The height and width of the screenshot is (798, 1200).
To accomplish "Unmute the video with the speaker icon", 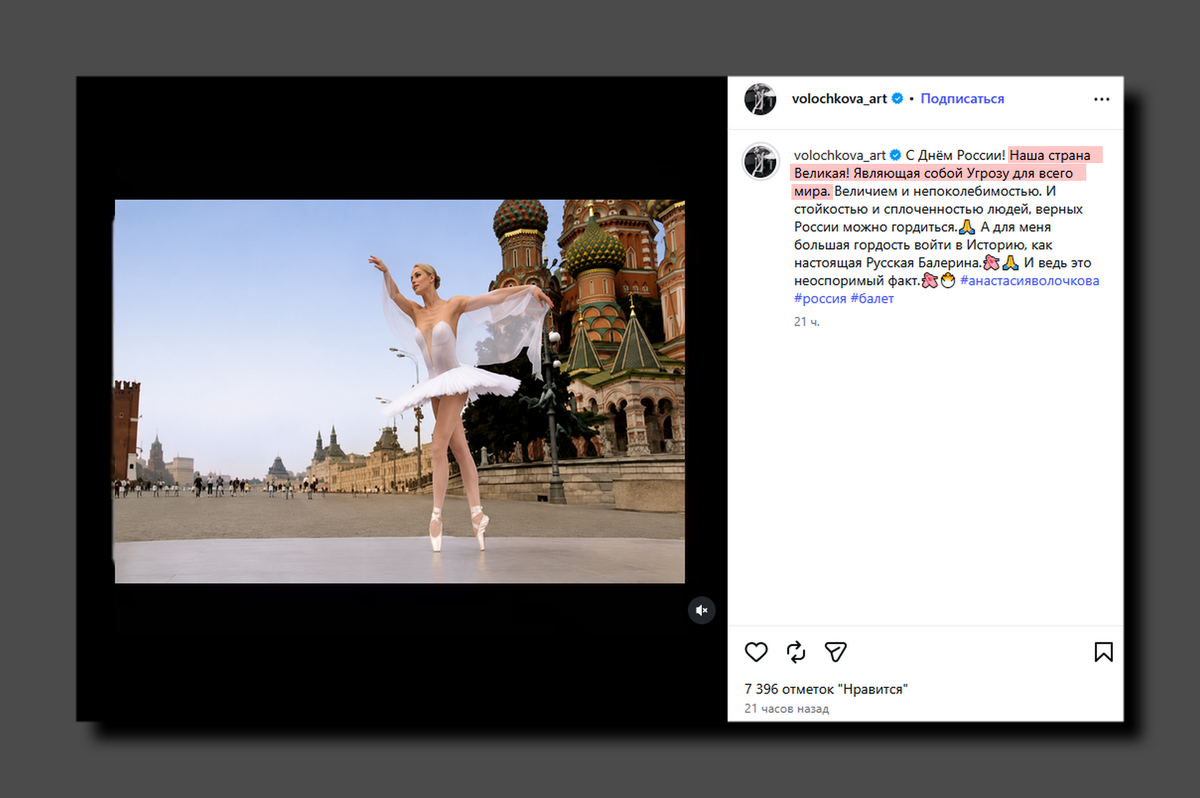I will pos(702,610).
